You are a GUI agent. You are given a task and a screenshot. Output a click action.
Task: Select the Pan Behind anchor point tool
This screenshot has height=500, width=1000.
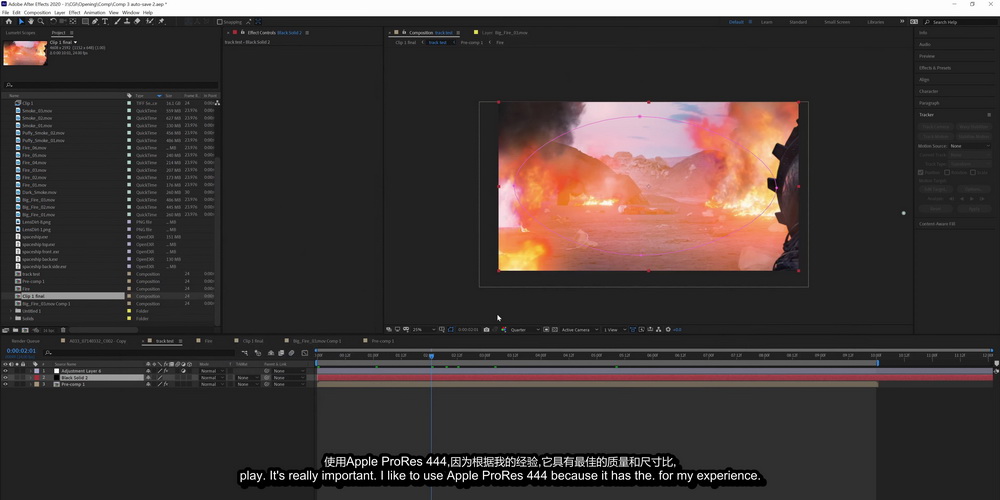(72, 22)
